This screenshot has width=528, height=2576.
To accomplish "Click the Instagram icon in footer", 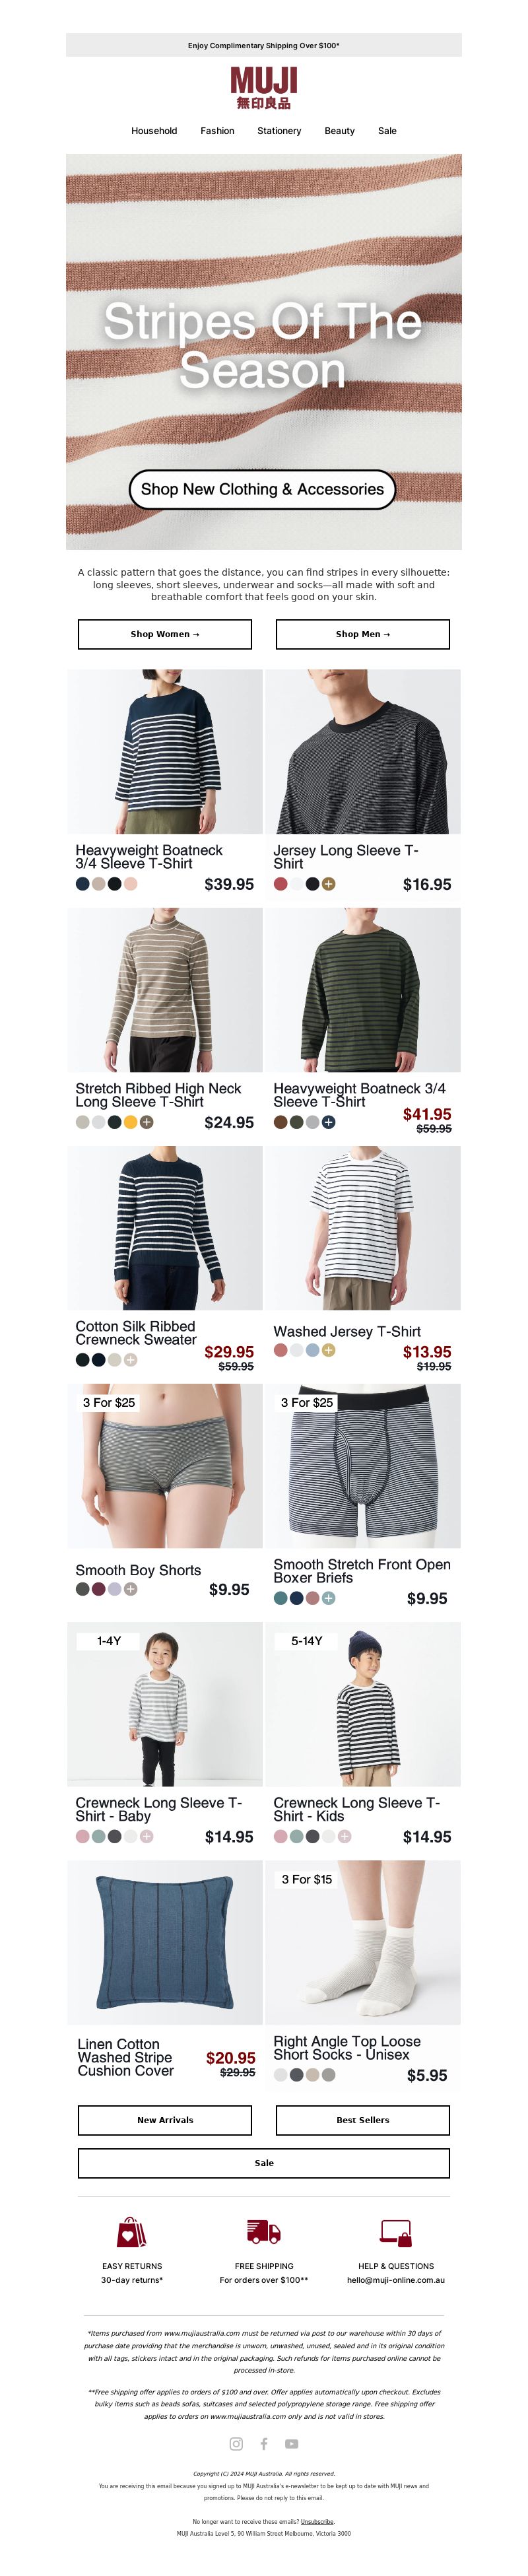I will (x=236, y=2444).
